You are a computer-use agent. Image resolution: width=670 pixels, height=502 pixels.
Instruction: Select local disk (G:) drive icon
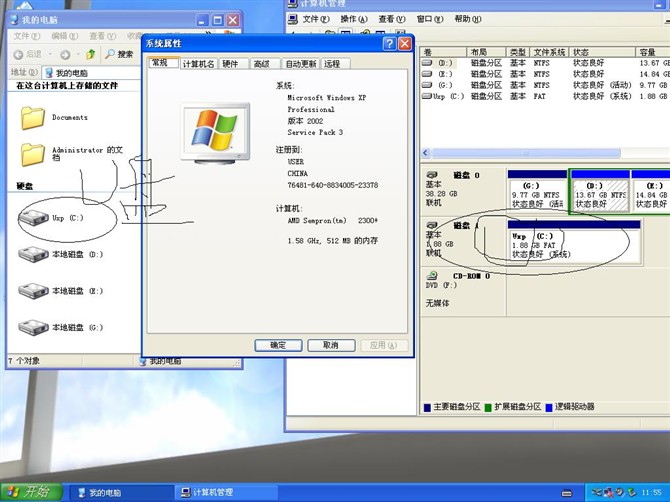click(35, 327)
